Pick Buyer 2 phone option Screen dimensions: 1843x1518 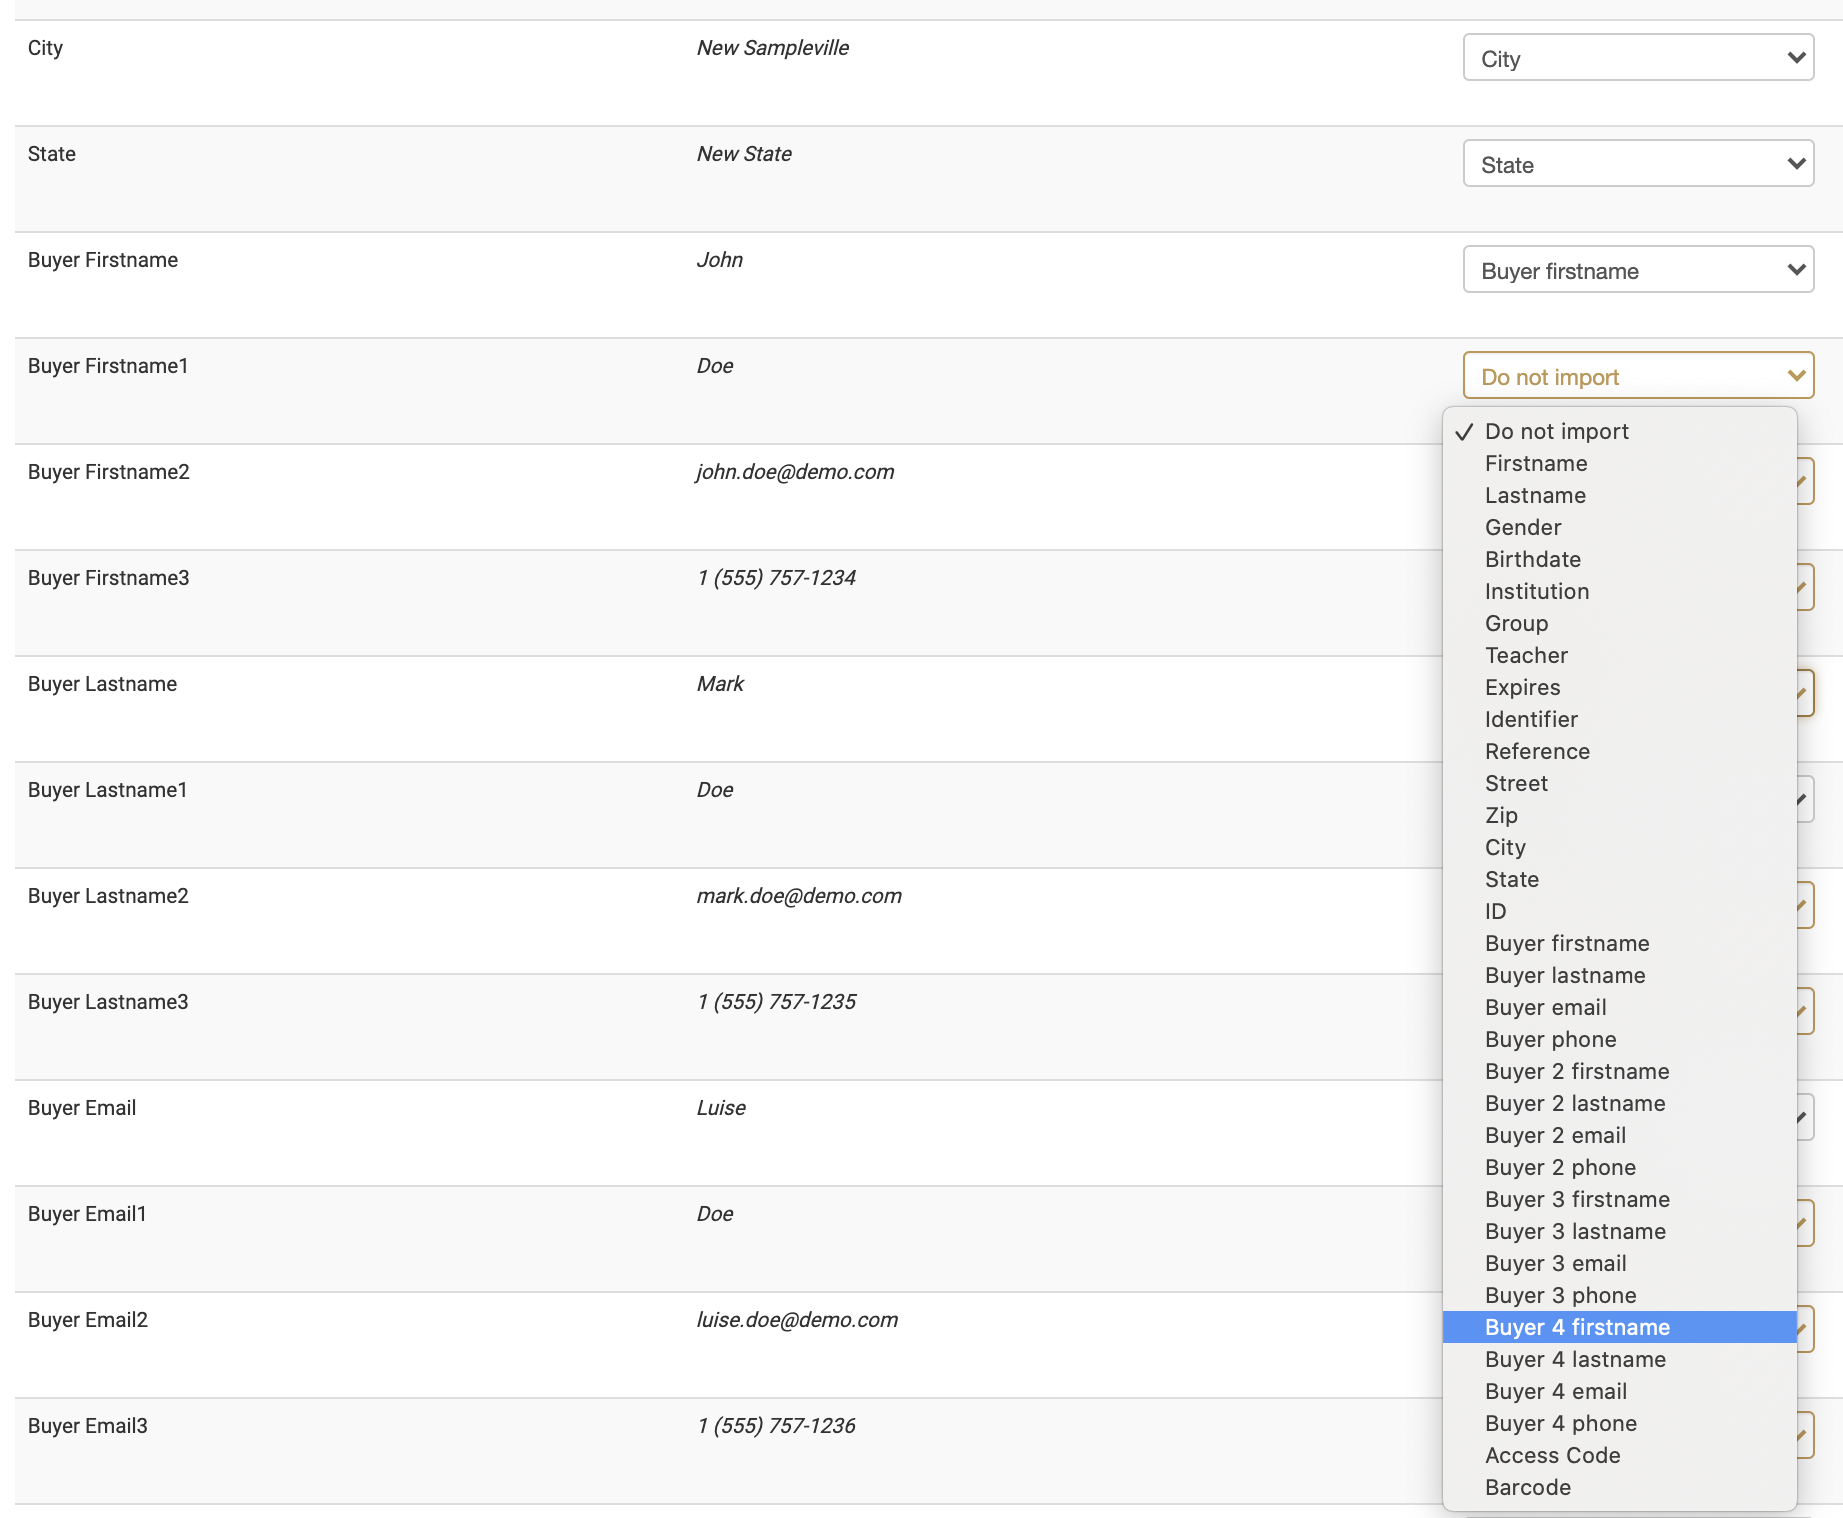tap(1620, 1167)
